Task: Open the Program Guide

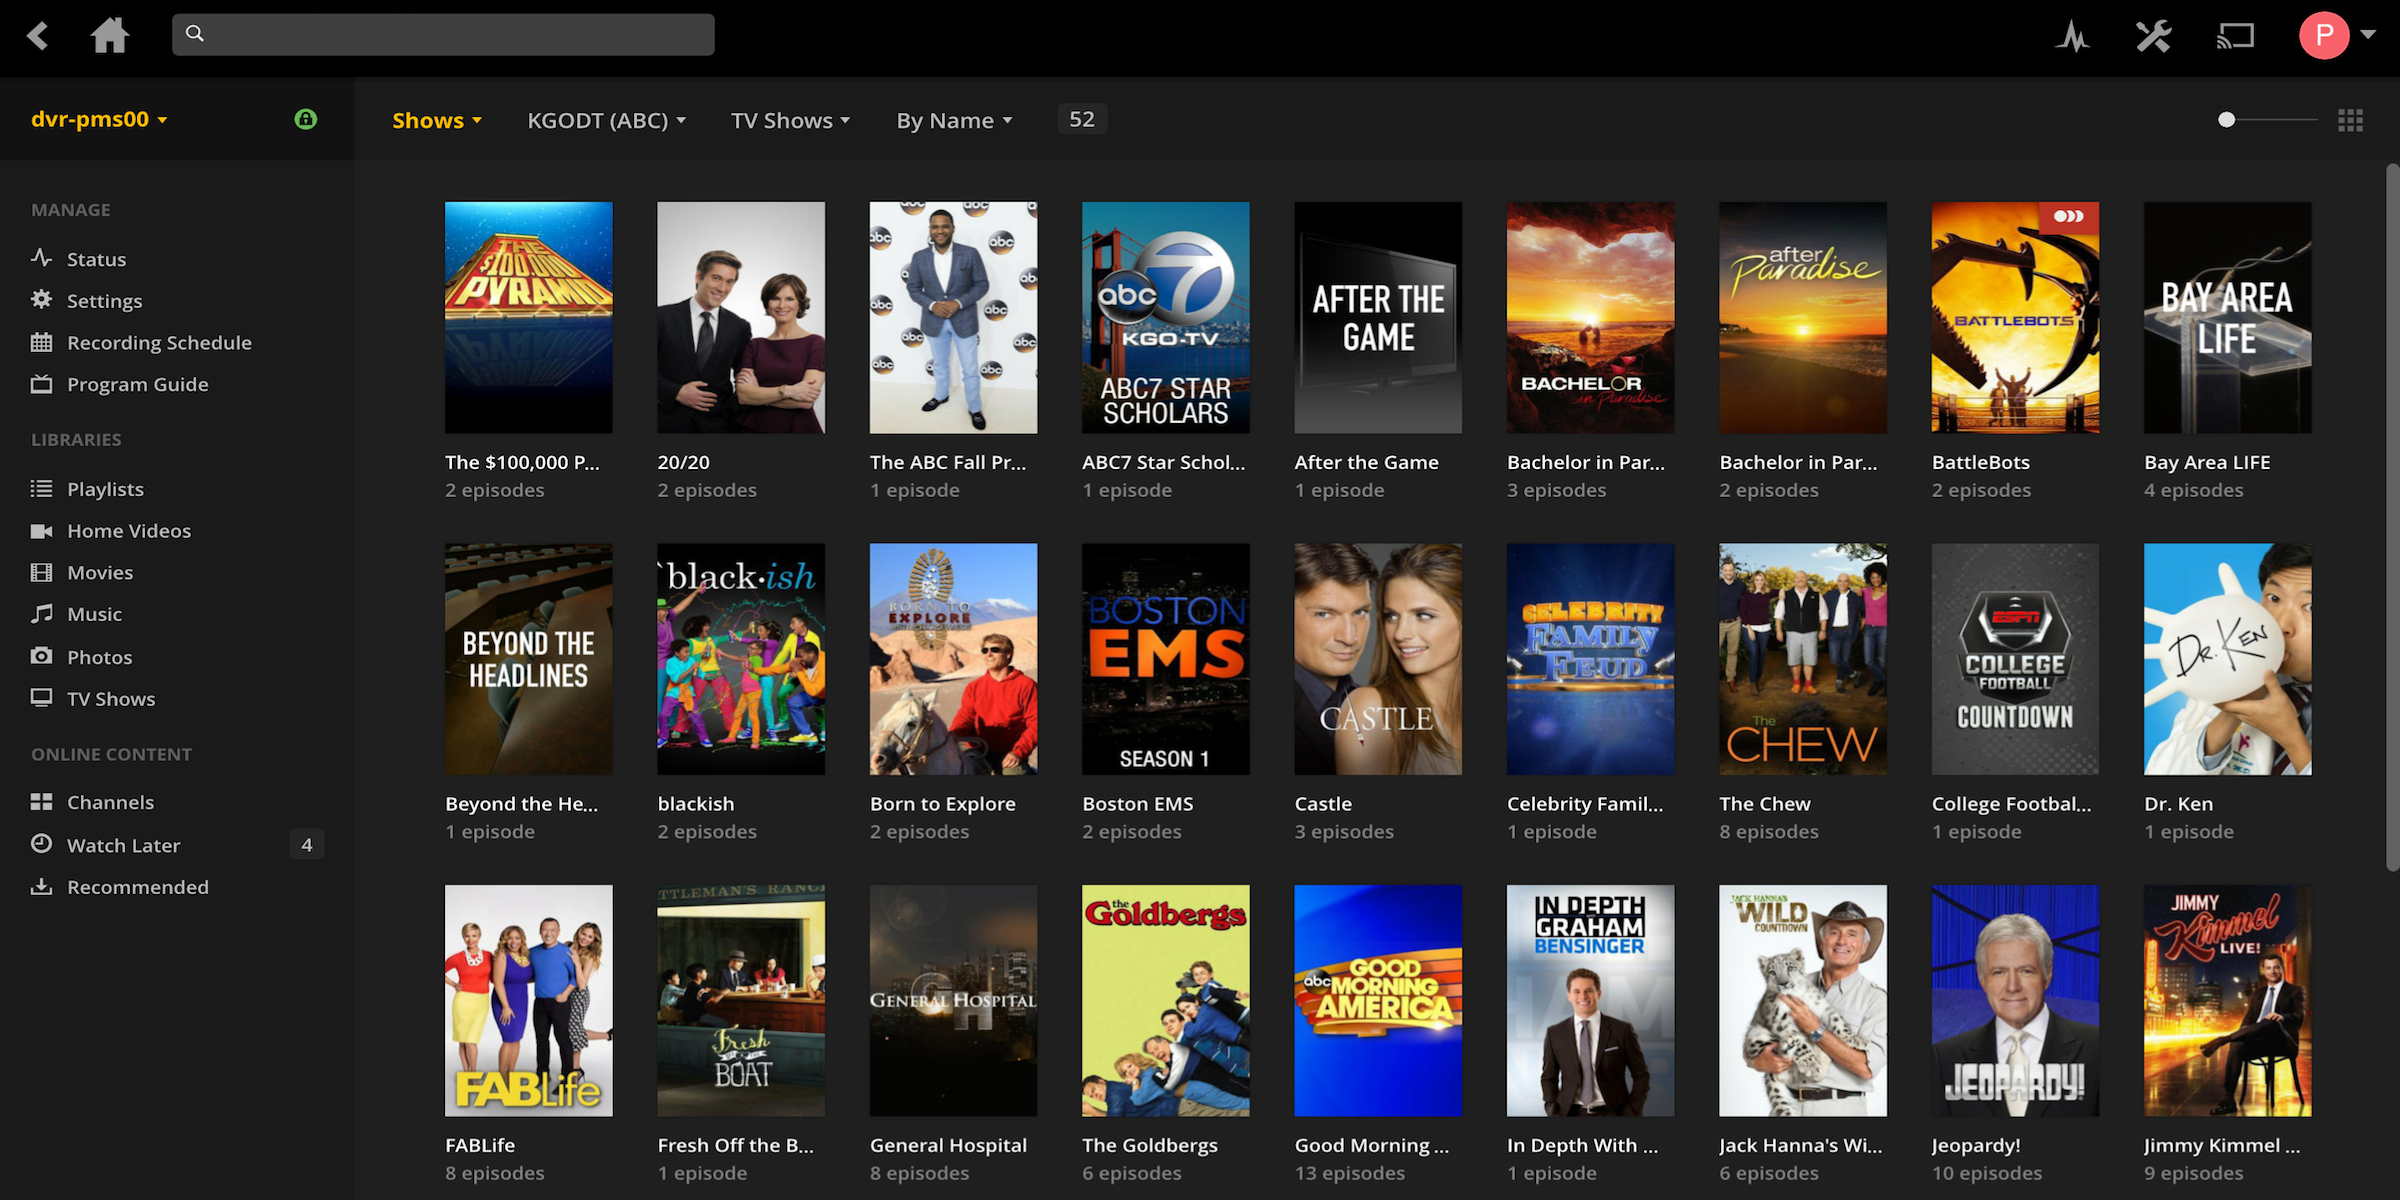Action: click(x=137, y=384)
